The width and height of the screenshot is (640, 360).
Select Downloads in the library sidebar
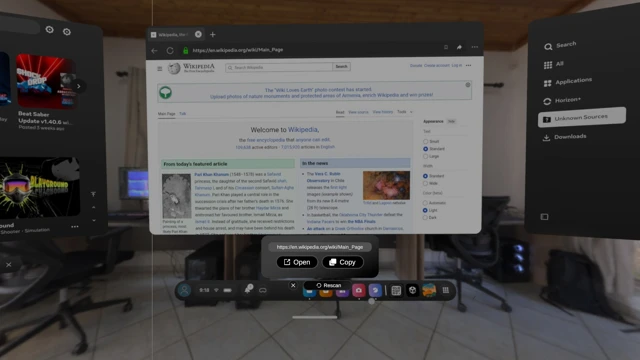(x=570, y=137)
